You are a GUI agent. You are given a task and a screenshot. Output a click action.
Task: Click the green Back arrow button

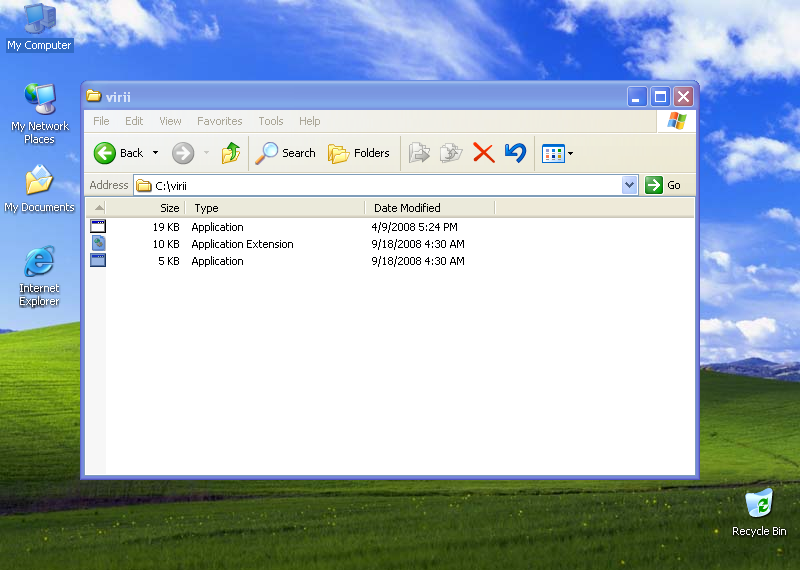tap(105, 153)
